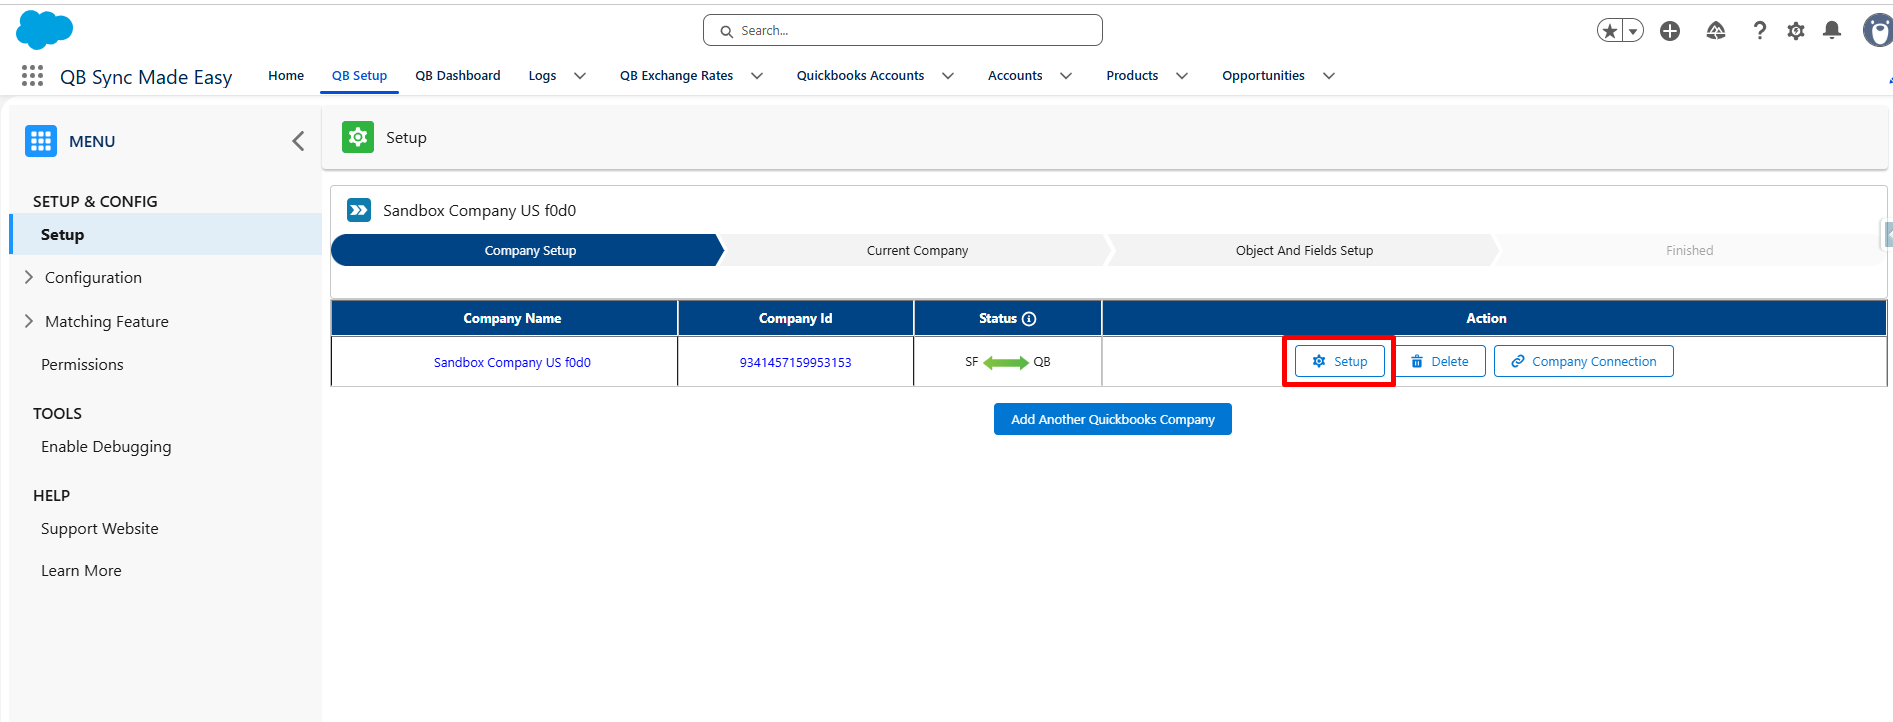The height and width of the screenshot is (722, 1893).
Task: Expand the Configuration tree item
Action: point(29,277)
